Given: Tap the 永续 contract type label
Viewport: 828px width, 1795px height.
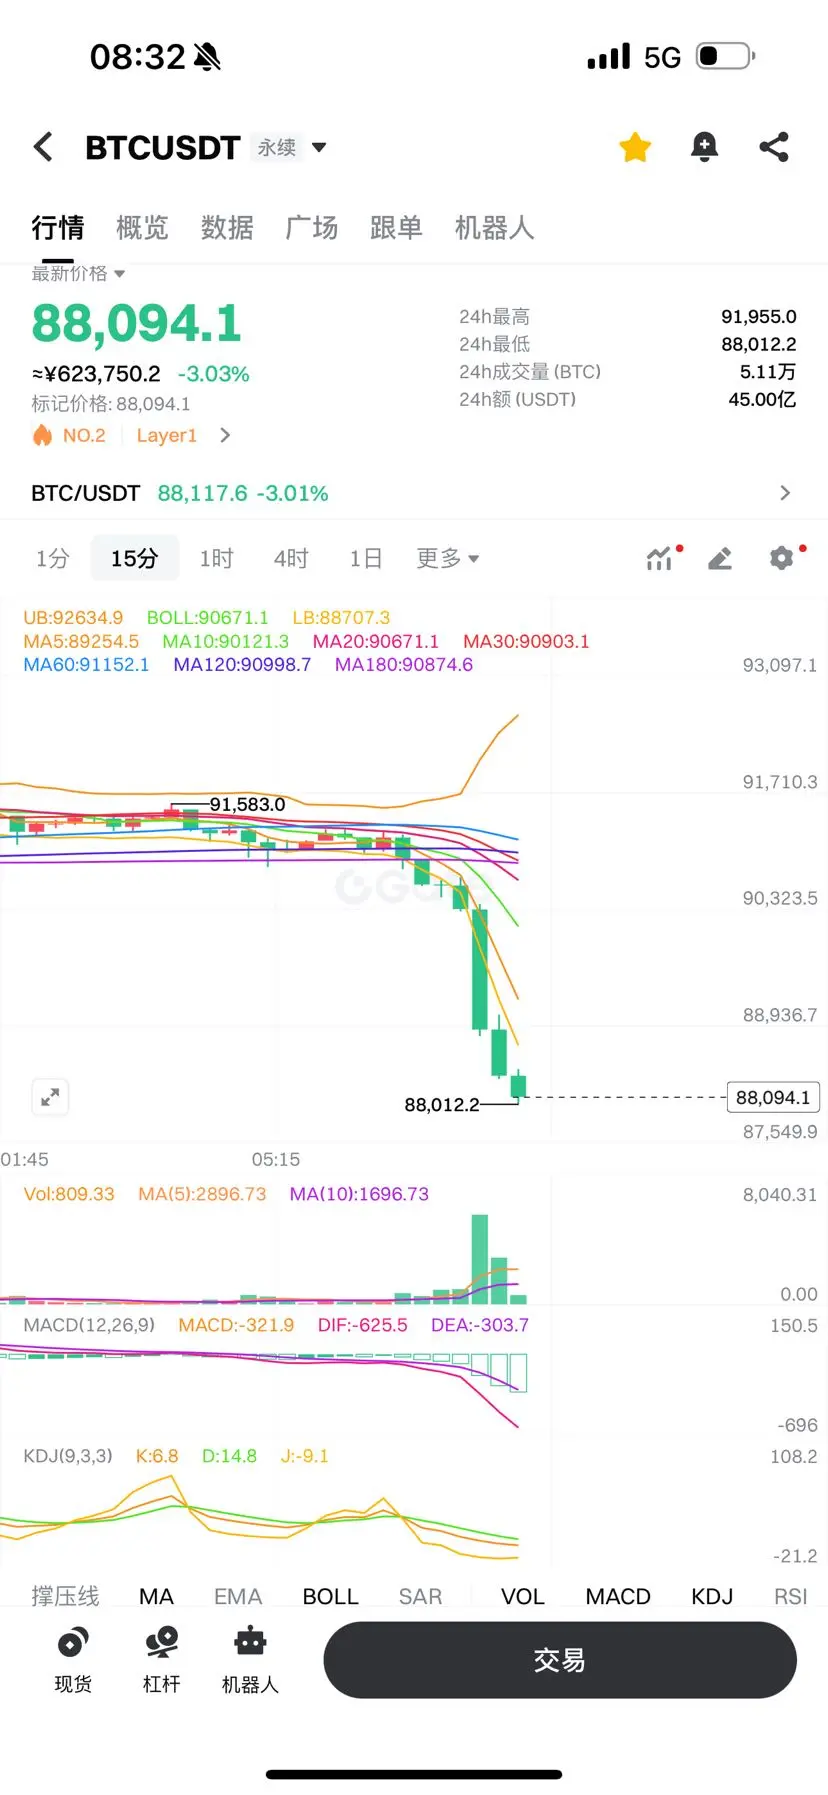Looking at the screenshot, I should point(277,147).
